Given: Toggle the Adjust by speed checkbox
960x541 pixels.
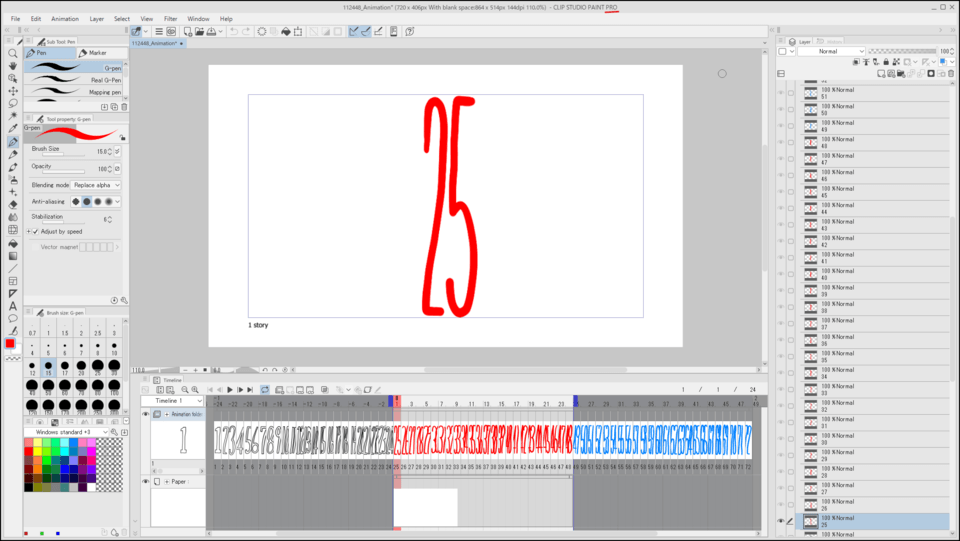Looking at the screenshot, I should 35,231.
